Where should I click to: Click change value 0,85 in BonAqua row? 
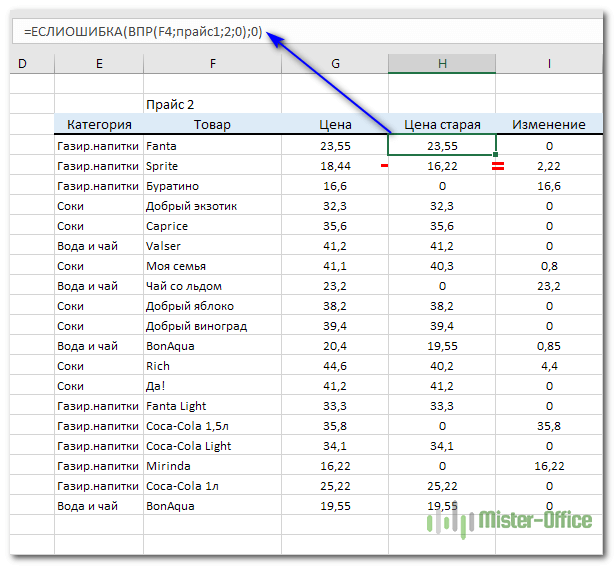[x=549, y=345]
